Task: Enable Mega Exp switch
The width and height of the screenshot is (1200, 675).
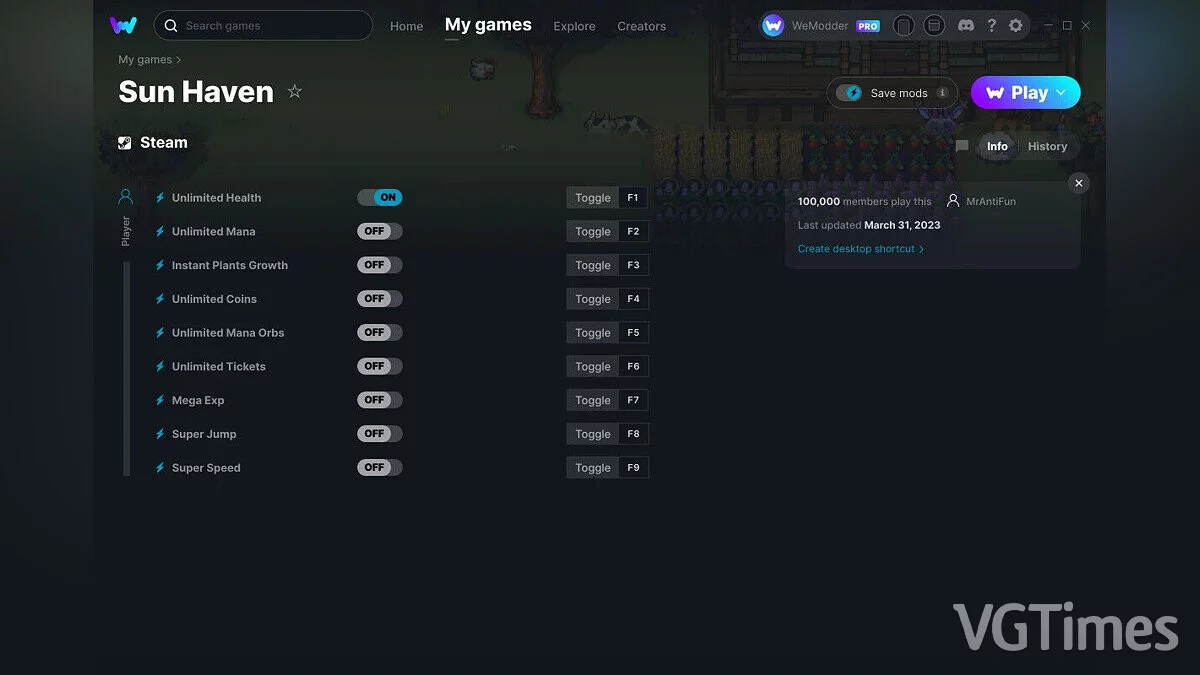Action: click(380, 400)
